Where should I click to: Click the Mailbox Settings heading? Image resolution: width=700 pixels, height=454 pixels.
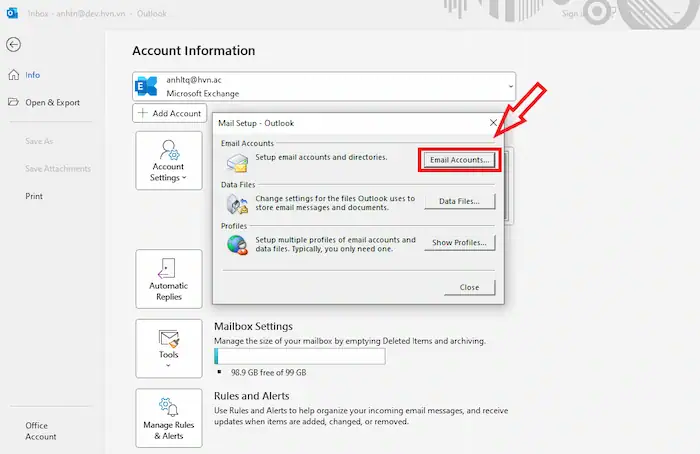pos(253,326)
